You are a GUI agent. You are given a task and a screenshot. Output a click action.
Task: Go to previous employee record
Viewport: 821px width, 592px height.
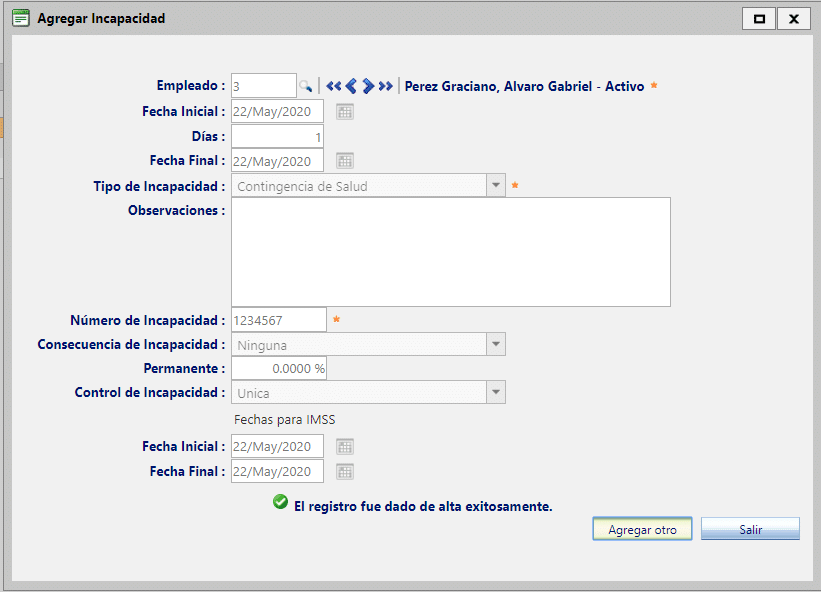[351, 86]
